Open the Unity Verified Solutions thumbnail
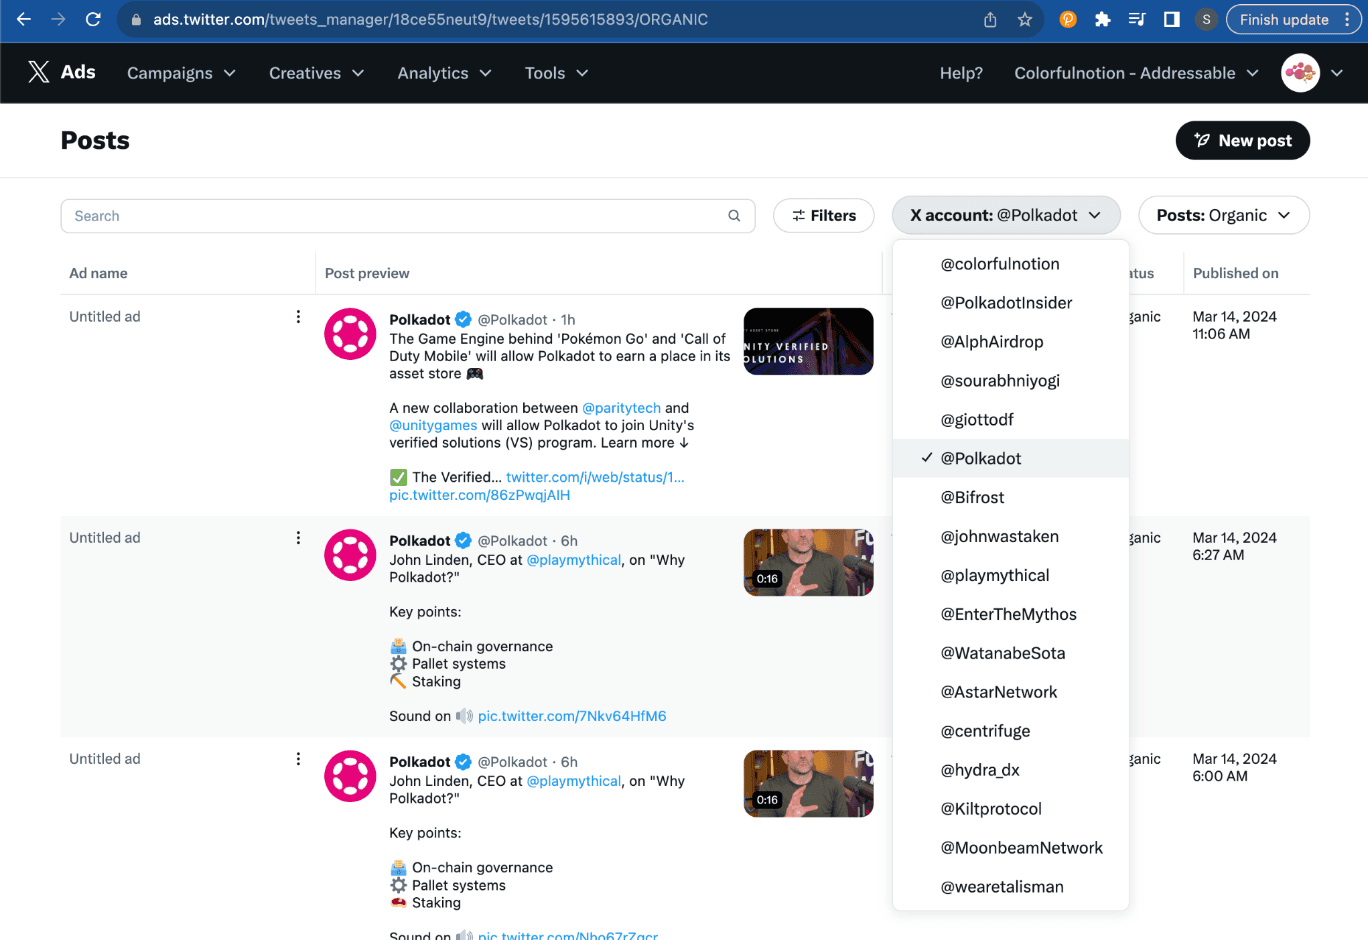 pos(808,341)
